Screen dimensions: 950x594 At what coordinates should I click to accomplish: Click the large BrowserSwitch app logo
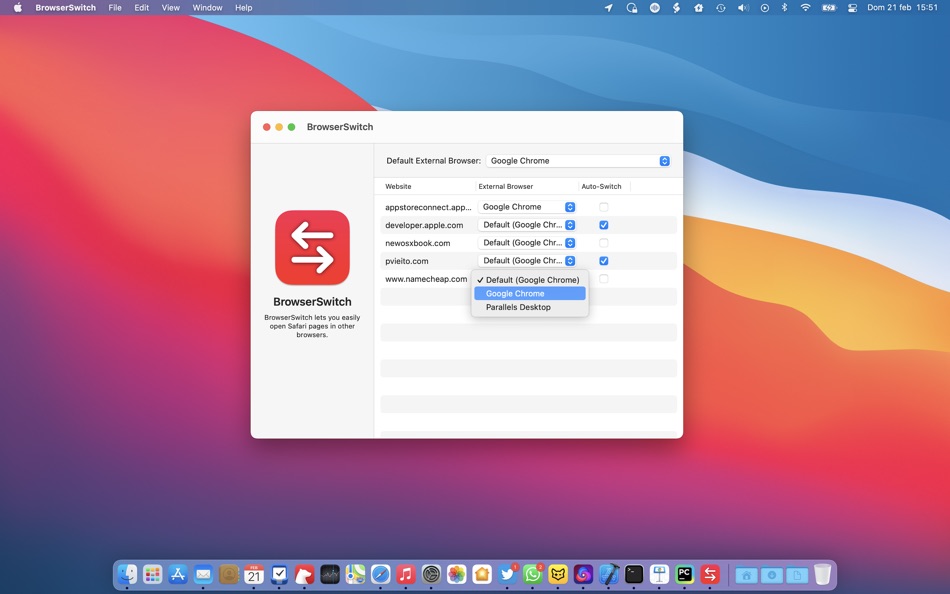(x=312, y=247)
